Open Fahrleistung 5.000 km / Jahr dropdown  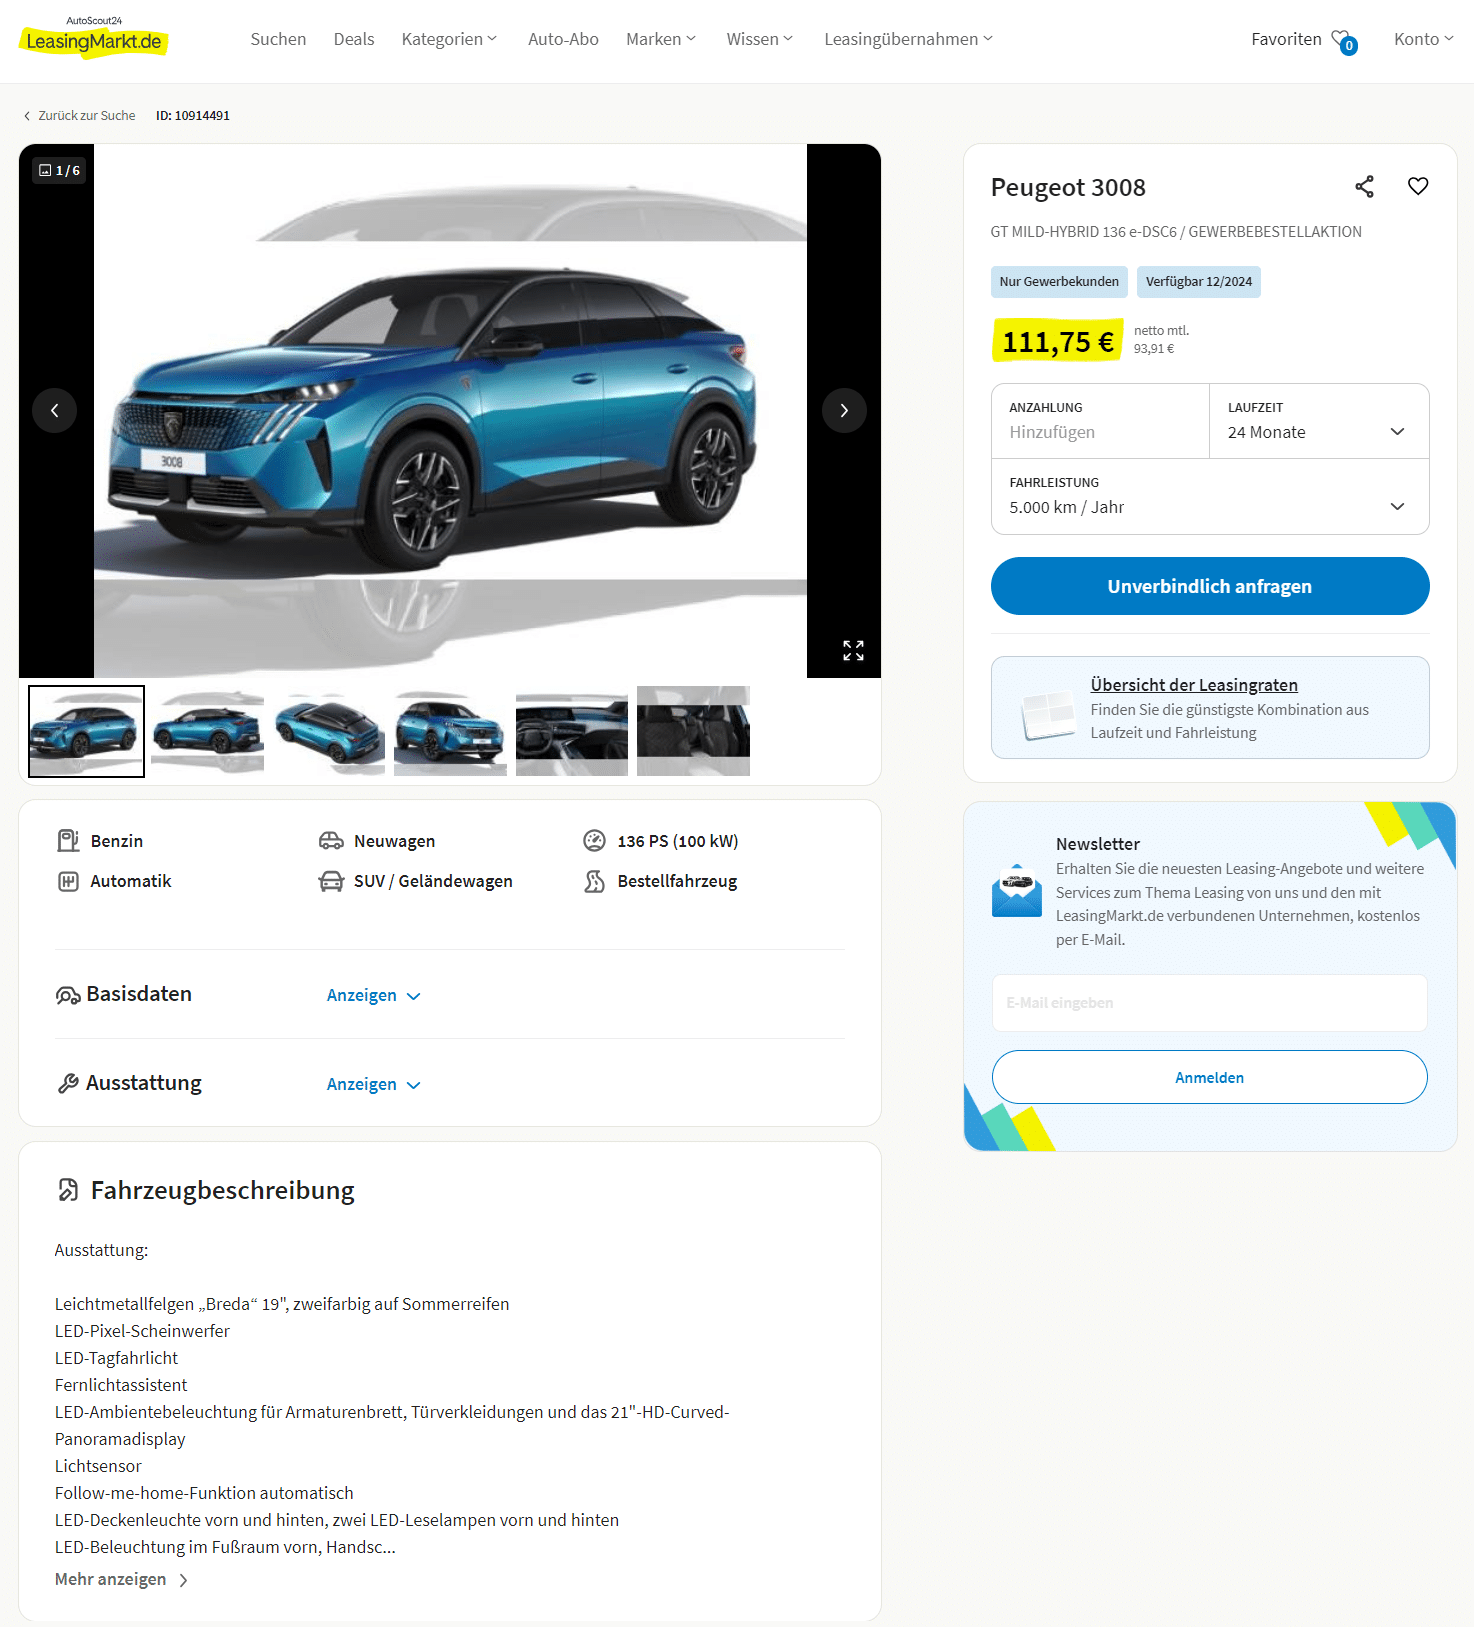1210,497
